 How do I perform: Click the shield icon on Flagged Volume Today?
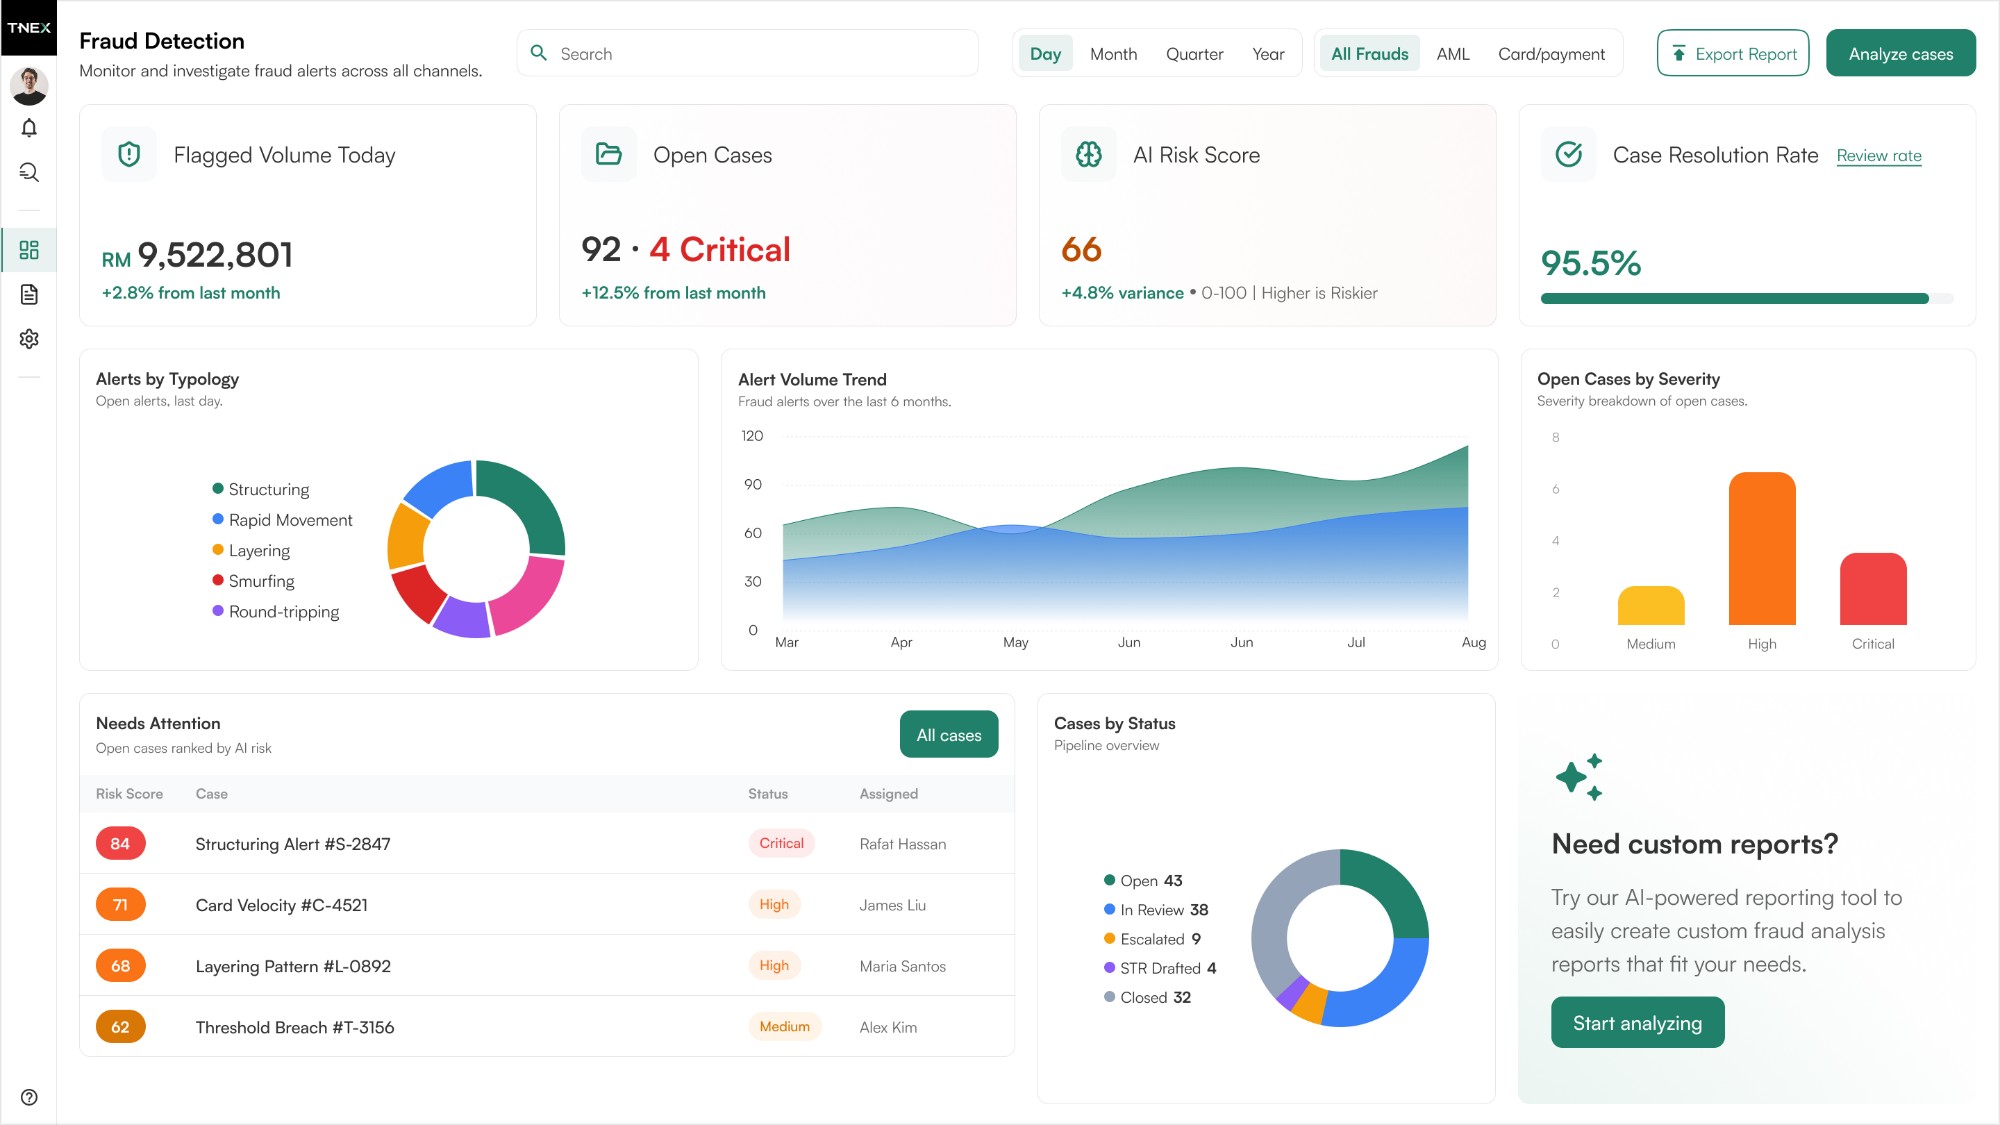tap(129, 154)
